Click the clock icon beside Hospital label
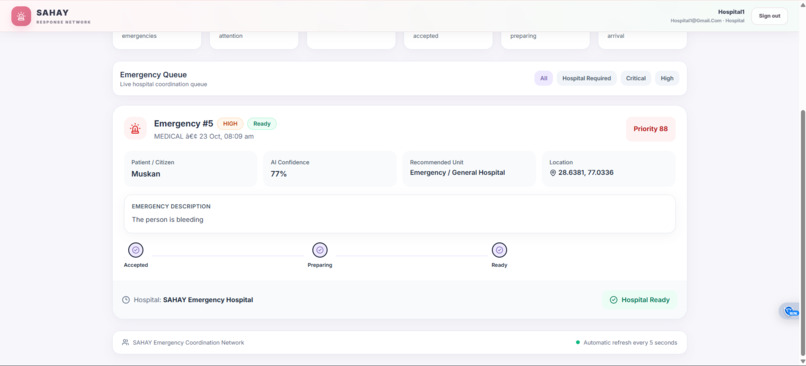 pyautogui.click(x=125, y=300)
